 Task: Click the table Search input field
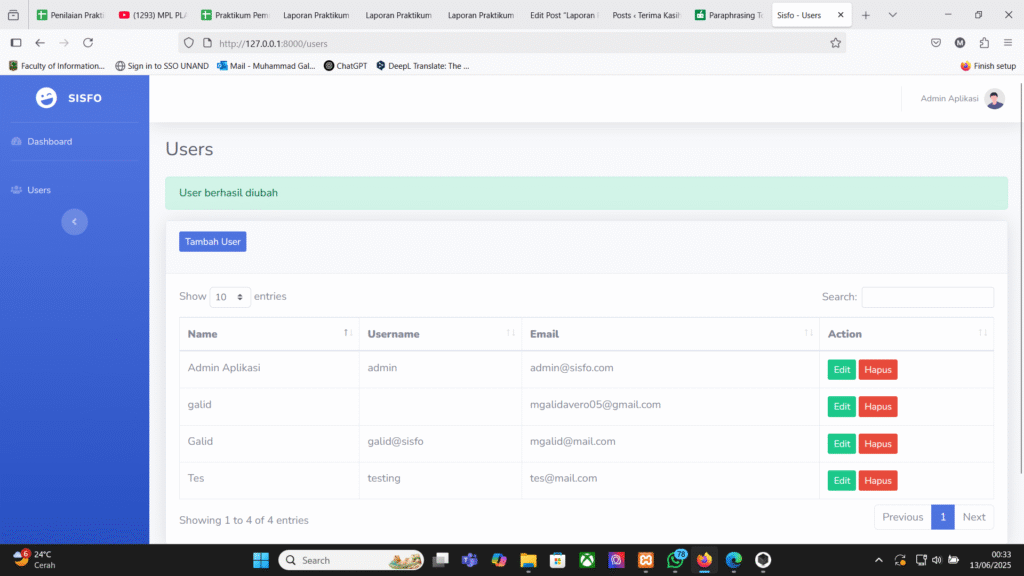click(x=927, y=297)
